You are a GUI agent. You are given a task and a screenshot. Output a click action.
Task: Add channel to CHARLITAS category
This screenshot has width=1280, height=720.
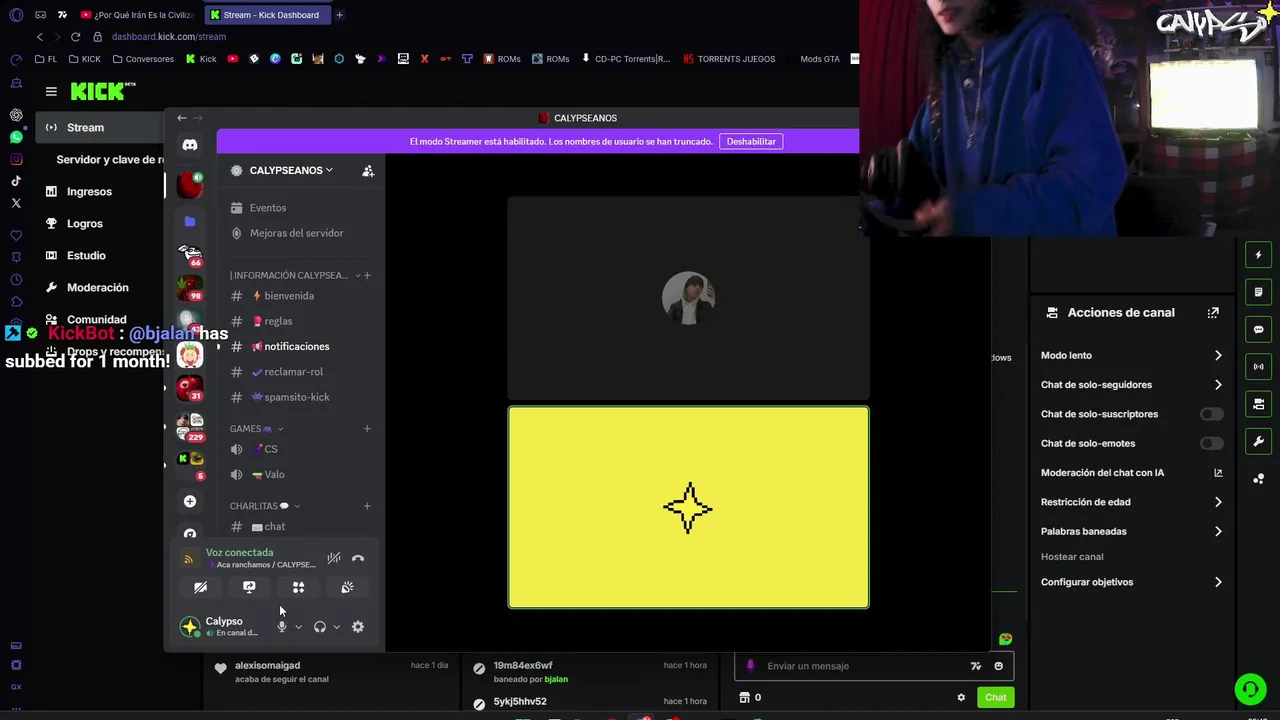[x=367, y=506]
